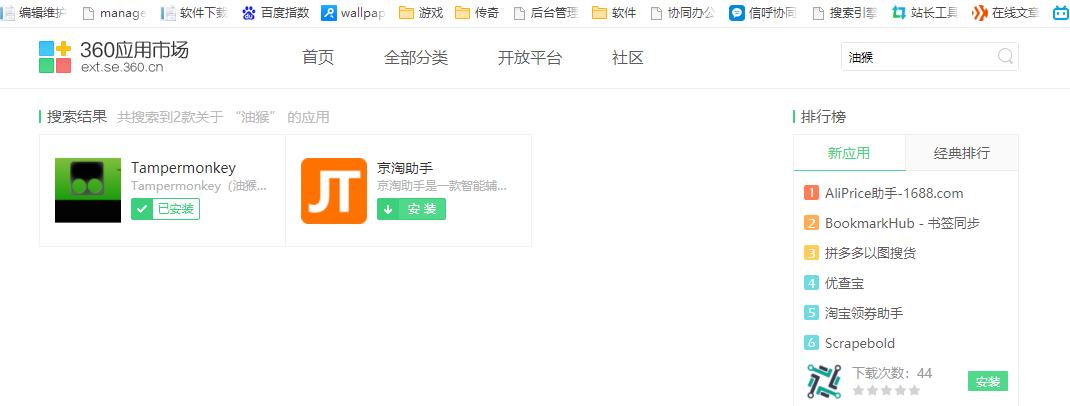Click Scrapebold star rating

pos(886,390)
